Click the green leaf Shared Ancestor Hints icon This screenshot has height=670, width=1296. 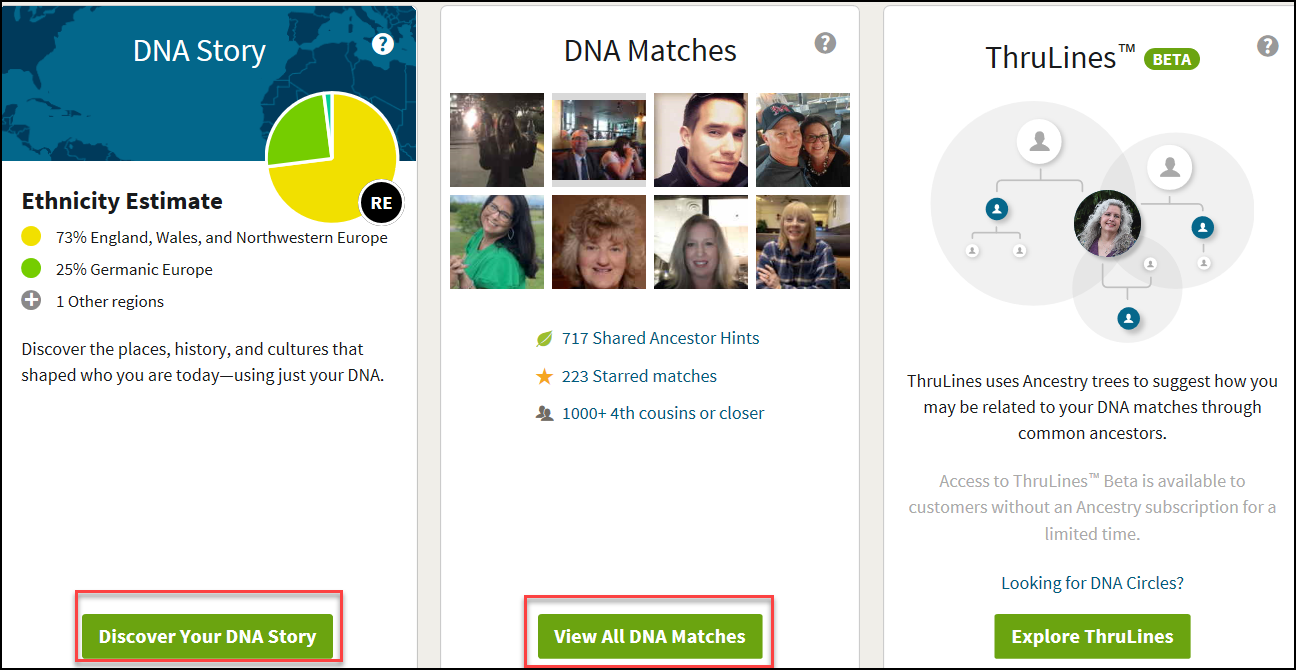(x=544, y=339)
